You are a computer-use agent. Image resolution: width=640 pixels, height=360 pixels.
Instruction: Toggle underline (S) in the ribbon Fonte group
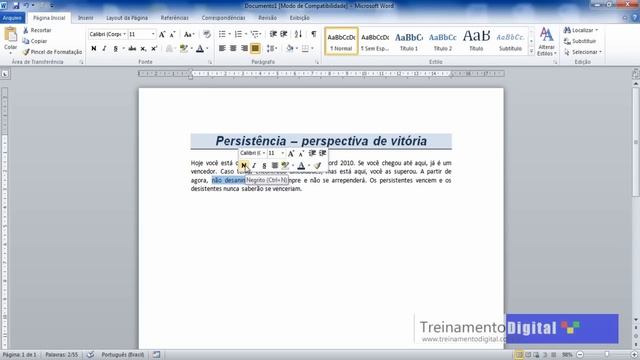[x=116, y=49]
